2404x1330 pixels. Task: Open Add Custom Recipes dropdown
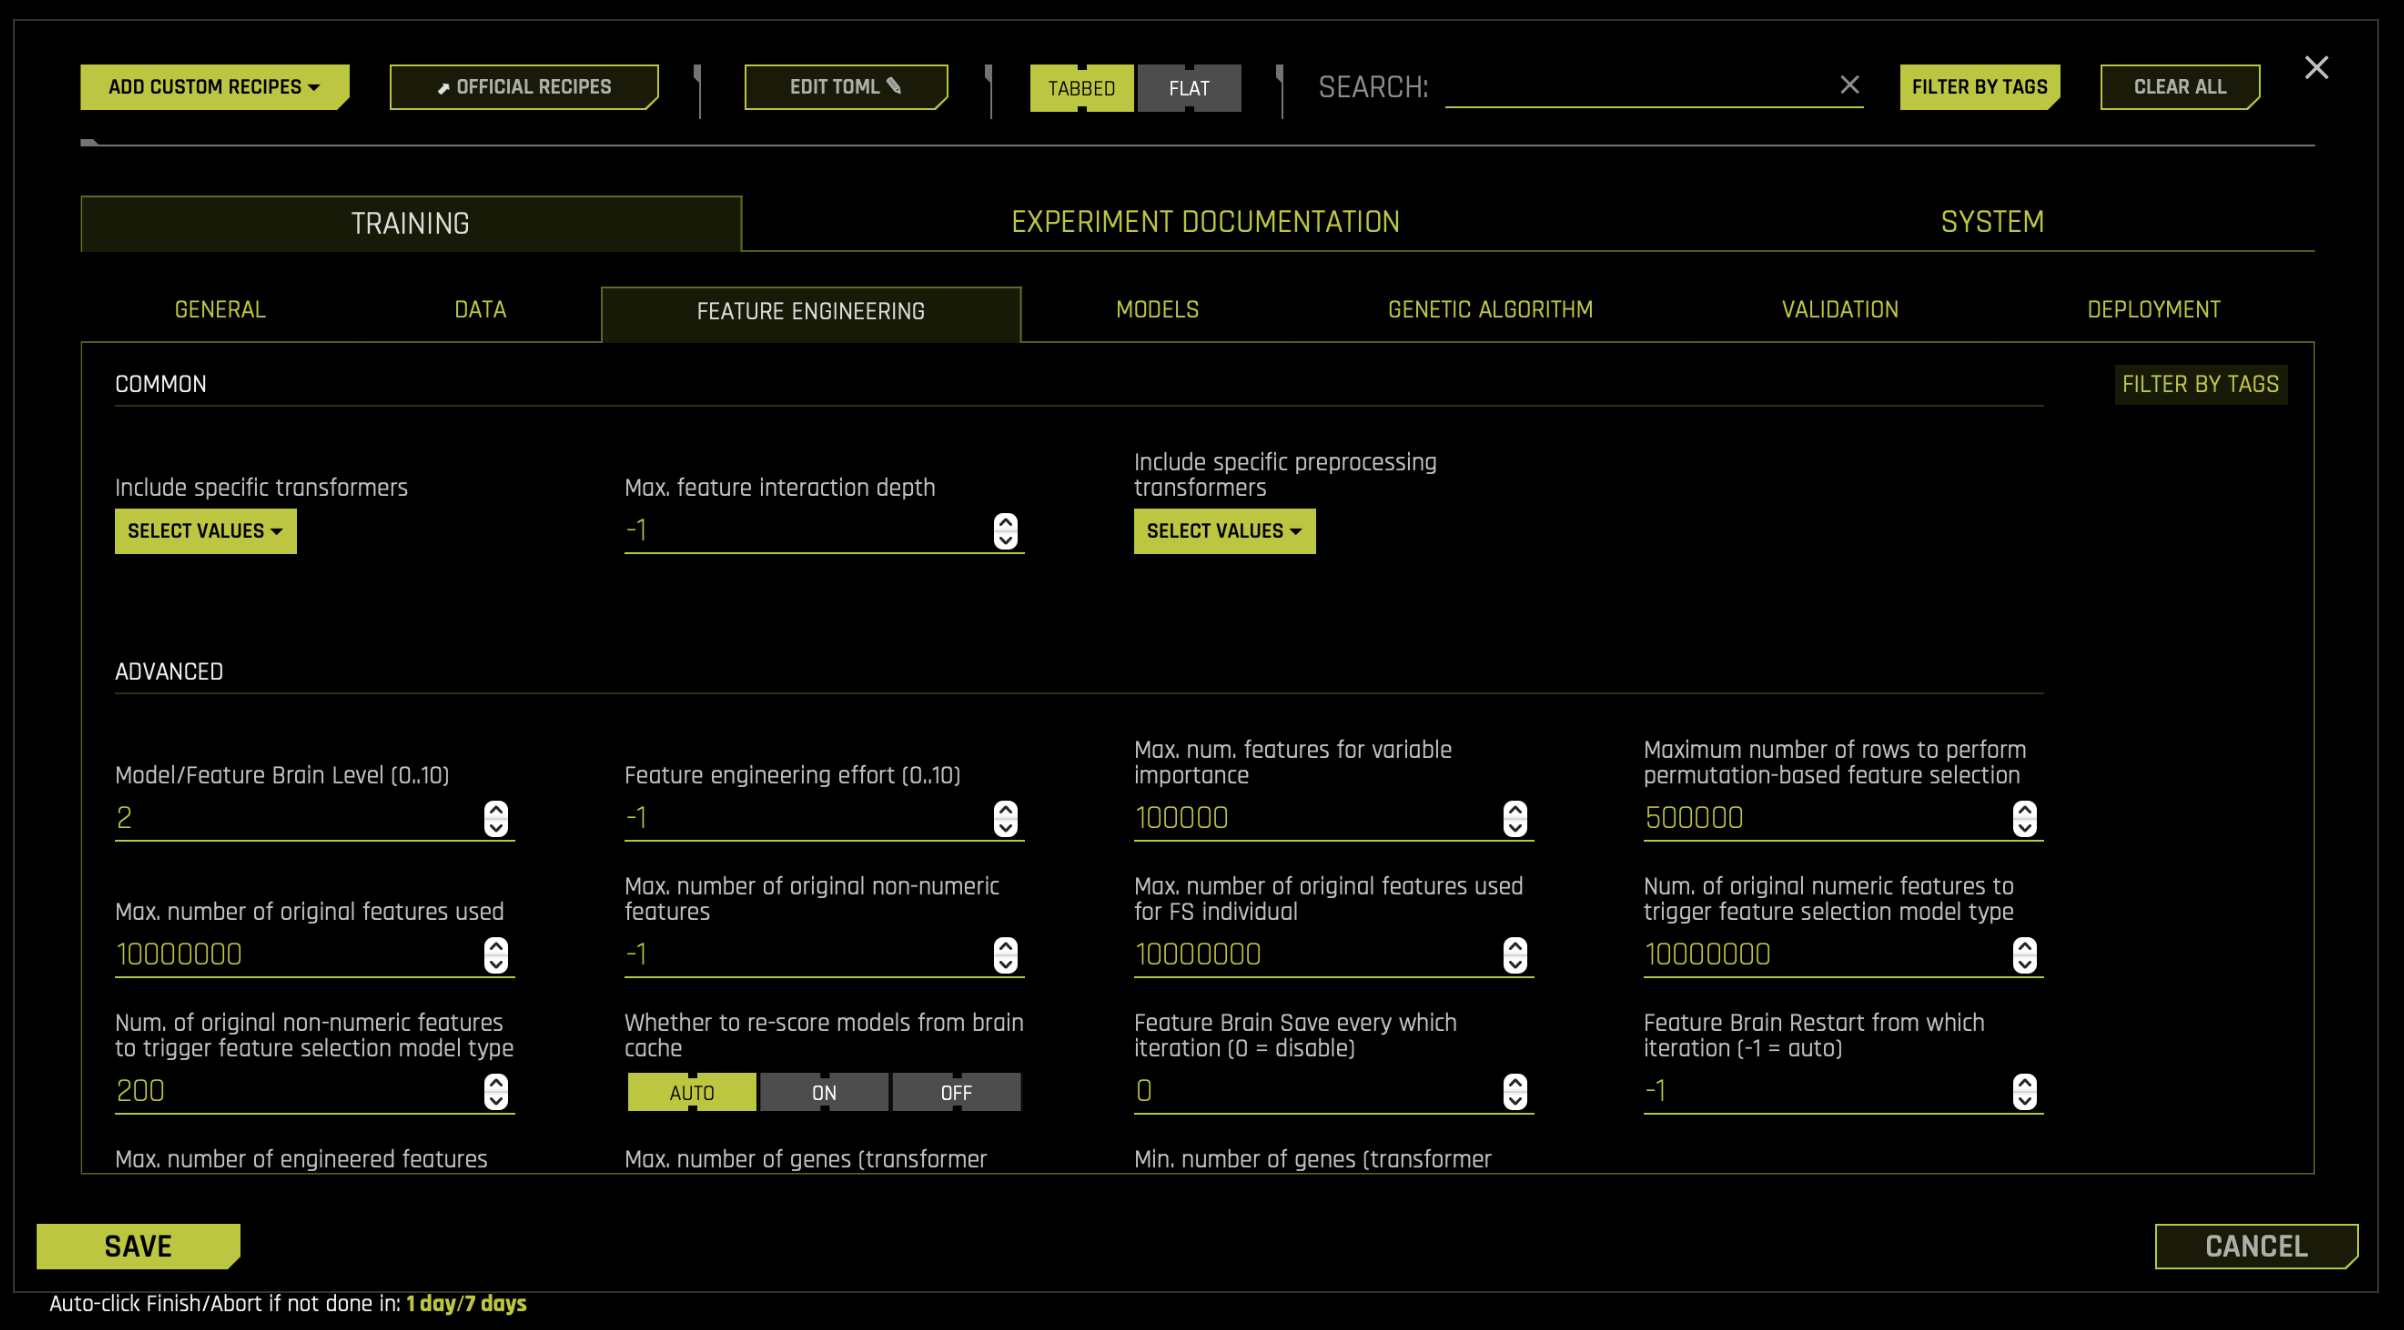click(214, 87)
